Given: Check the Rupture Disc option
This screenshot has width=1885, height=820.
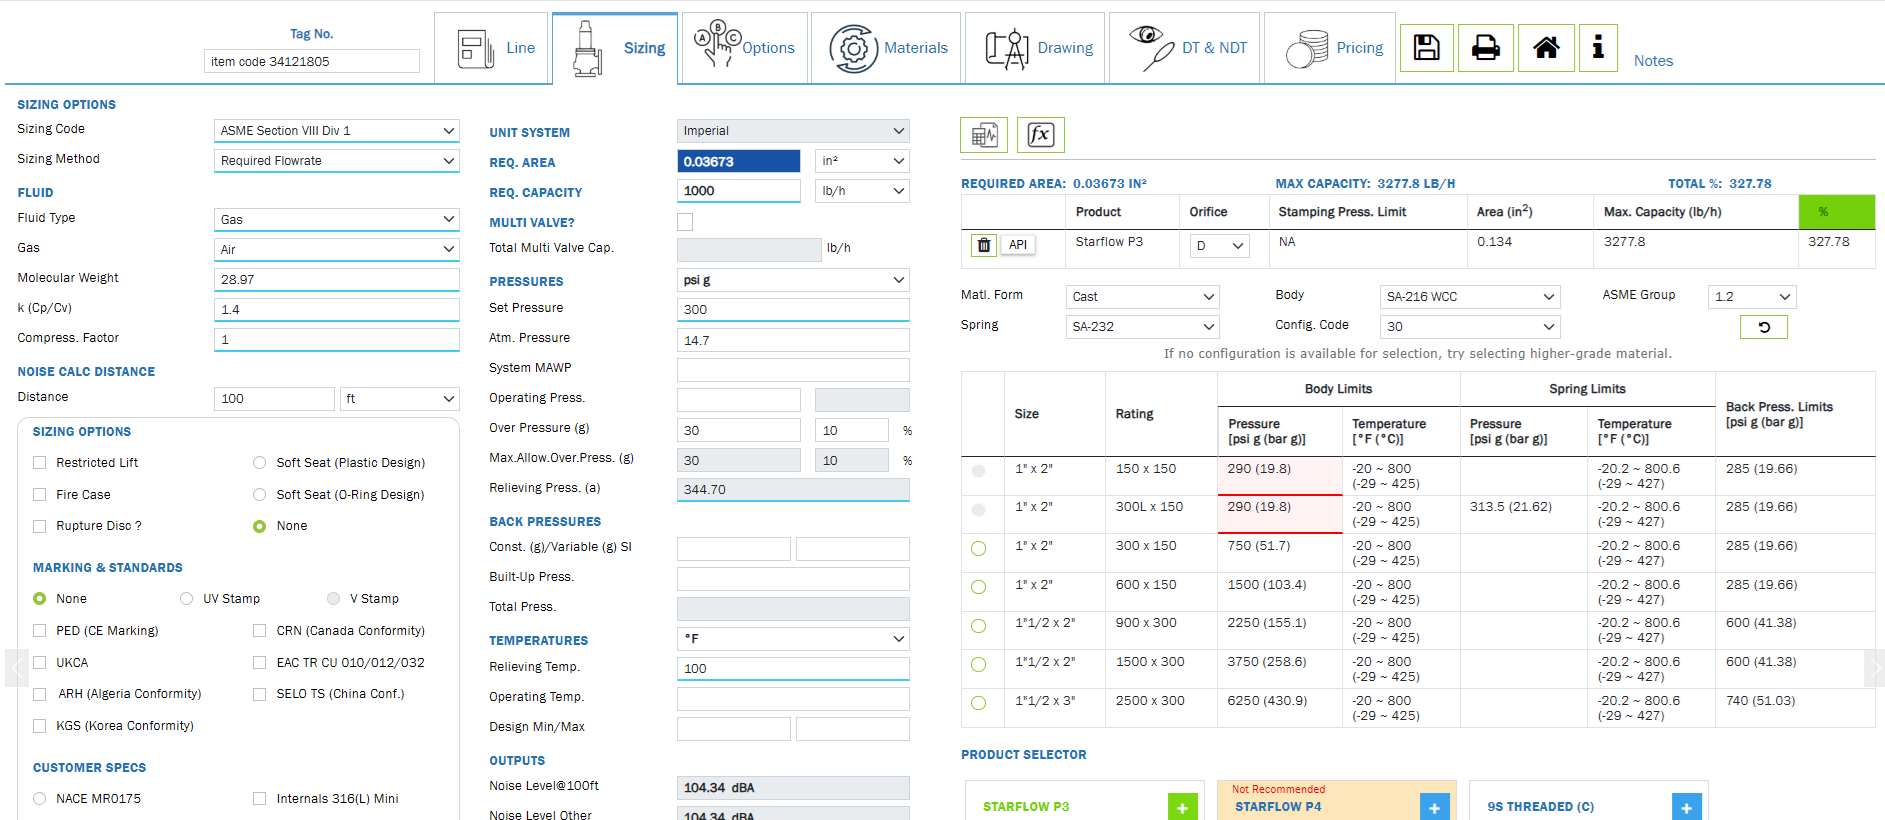Looking at the screenshot, I should coord(40,526).
